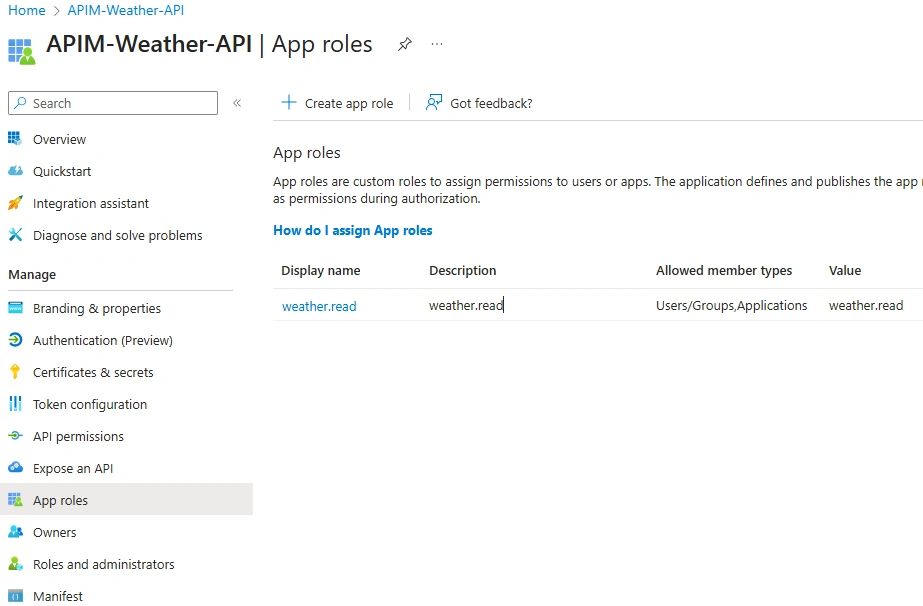Open Diagnose and solve problems

pyautogui.click(x=118, y=236)
